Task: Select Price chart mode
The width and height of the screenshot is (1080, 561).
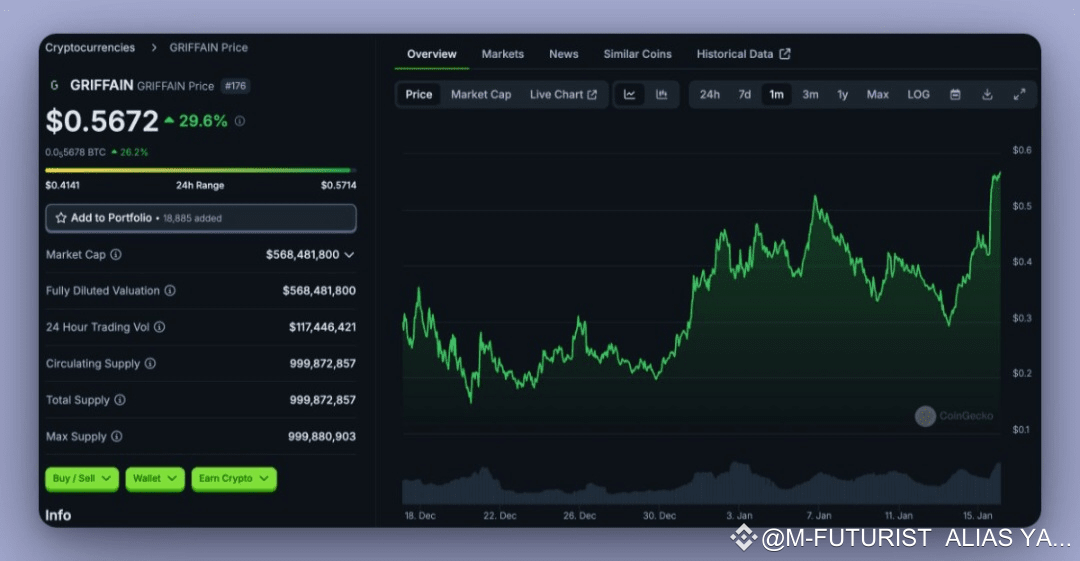Action: pyautogui.click(x=419, y=94)
